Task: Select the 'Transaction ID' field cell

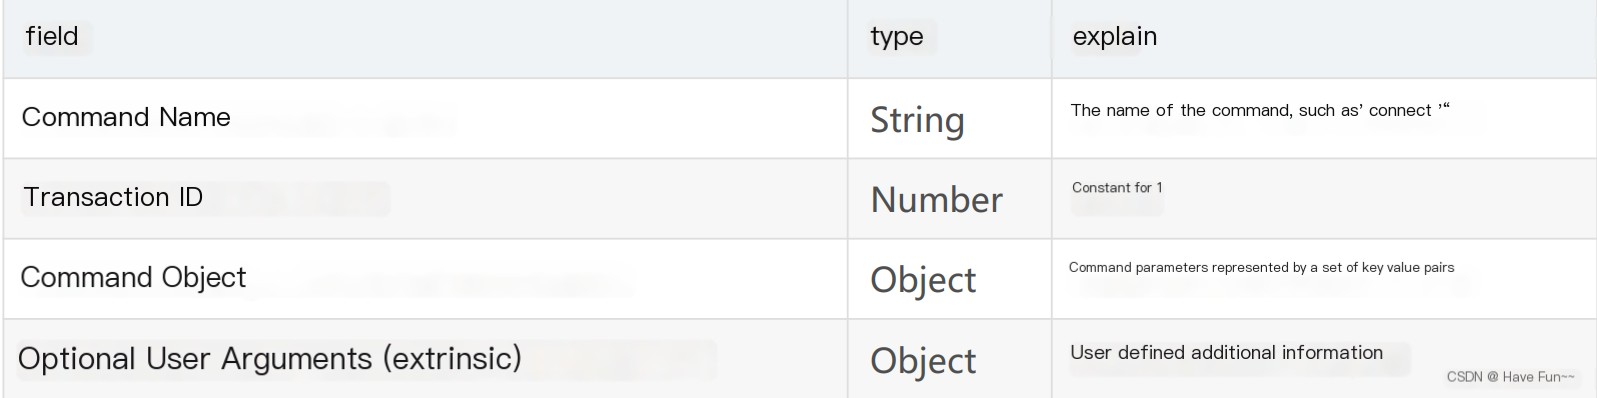Action: tap(425, 198)
